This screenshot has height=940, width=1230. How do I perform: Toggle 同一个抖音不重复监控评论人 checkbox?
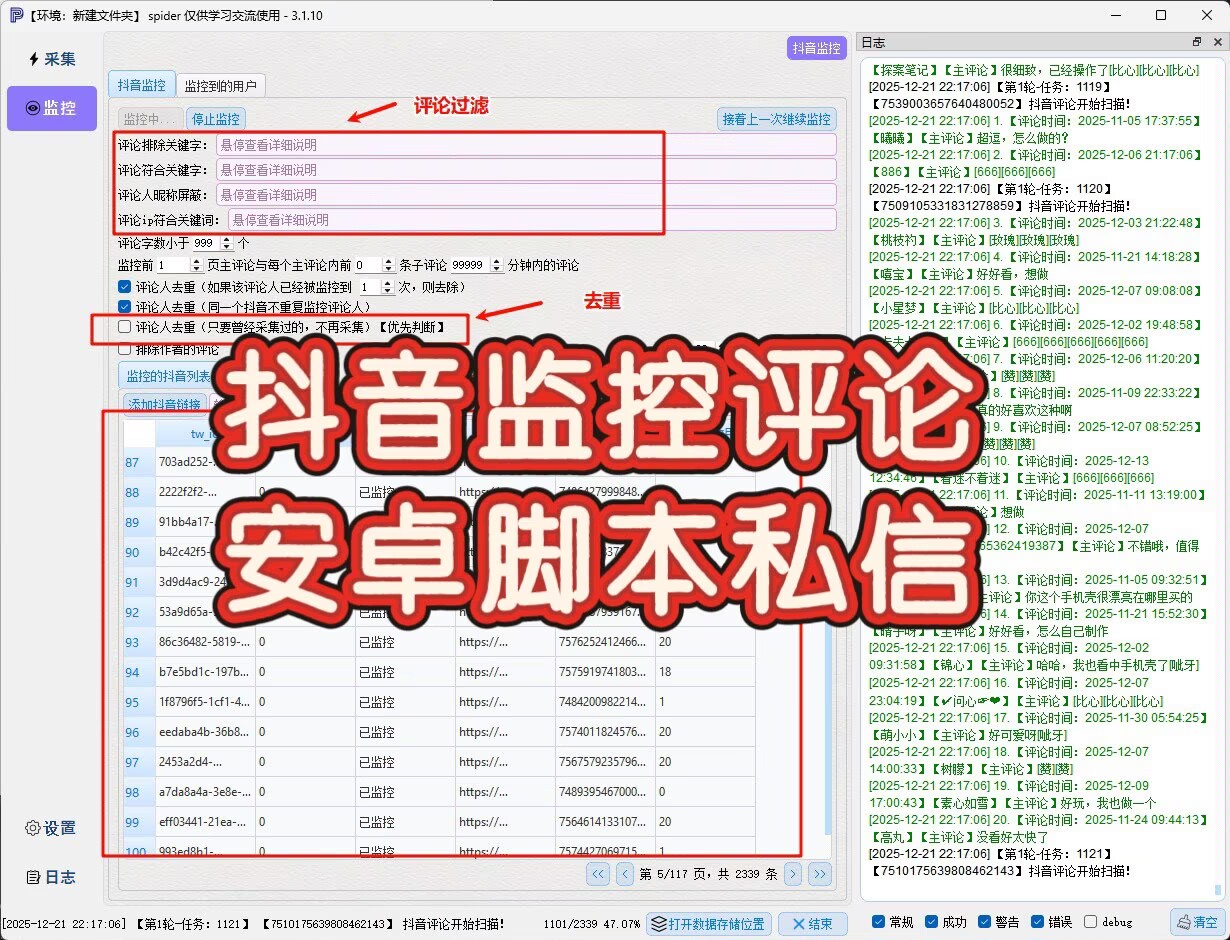click(x=125, y=307)
